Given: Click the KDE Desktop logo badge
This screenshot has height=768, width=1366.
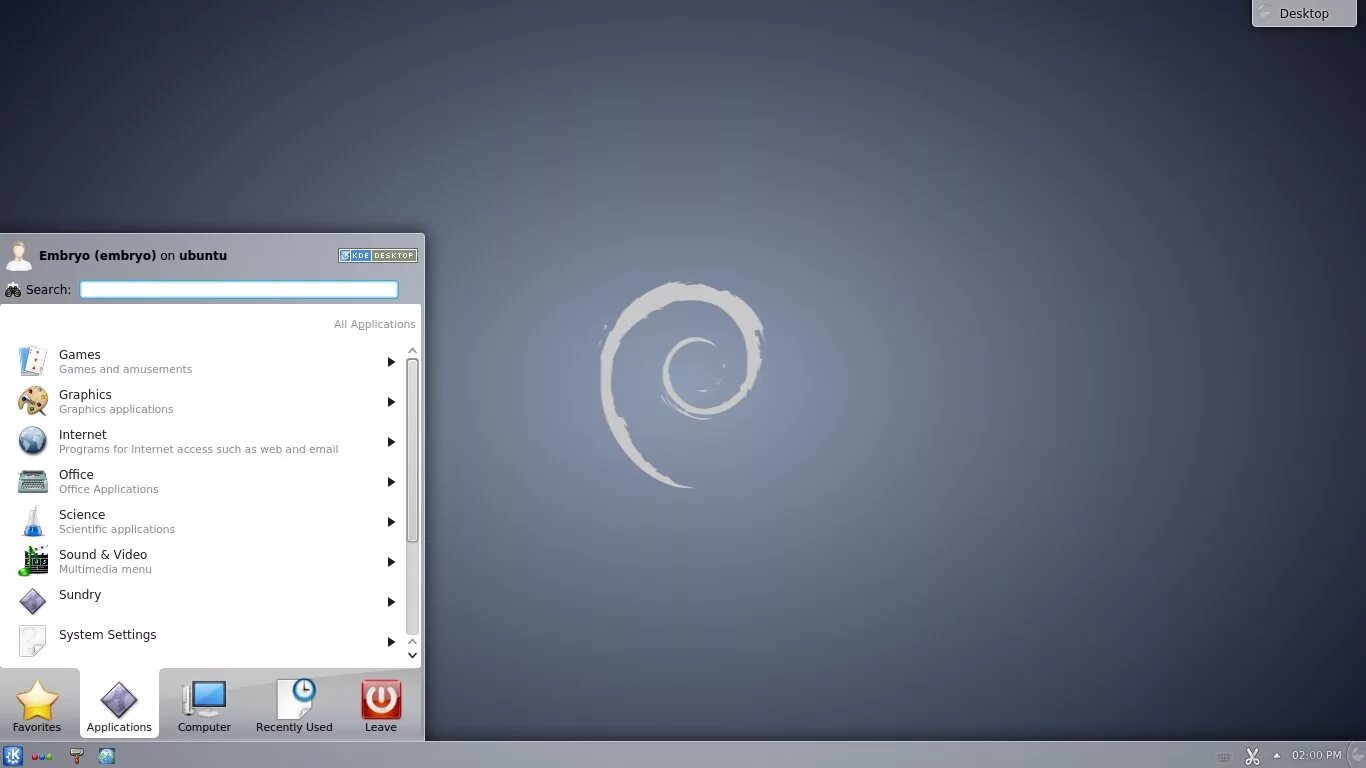Looking at the screenshot, I should point(378,255).
